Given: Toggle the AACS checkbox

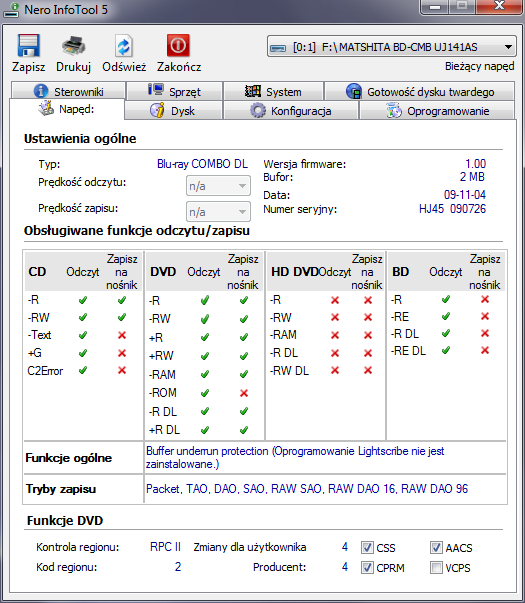Looking at the screenshot, I should click(436, 547).
